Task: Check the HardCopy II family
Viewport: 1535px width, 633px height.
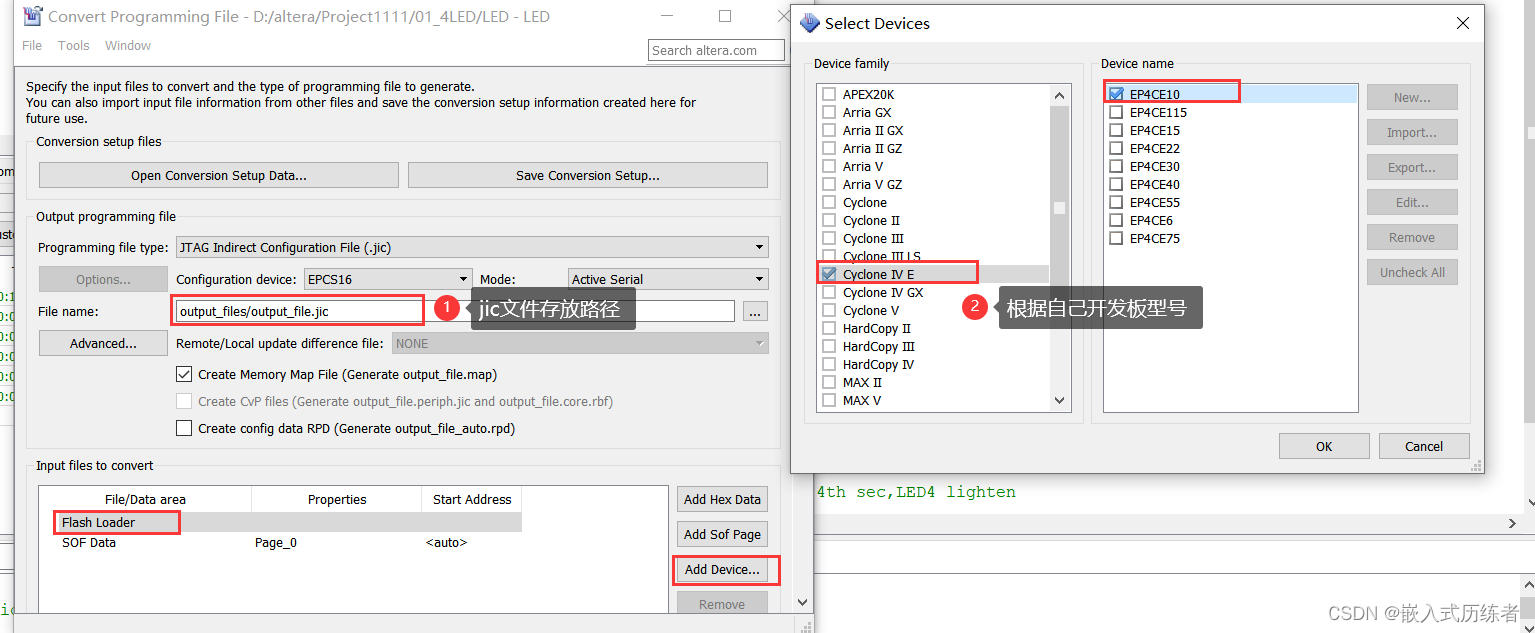Action: tap(828, 328)
